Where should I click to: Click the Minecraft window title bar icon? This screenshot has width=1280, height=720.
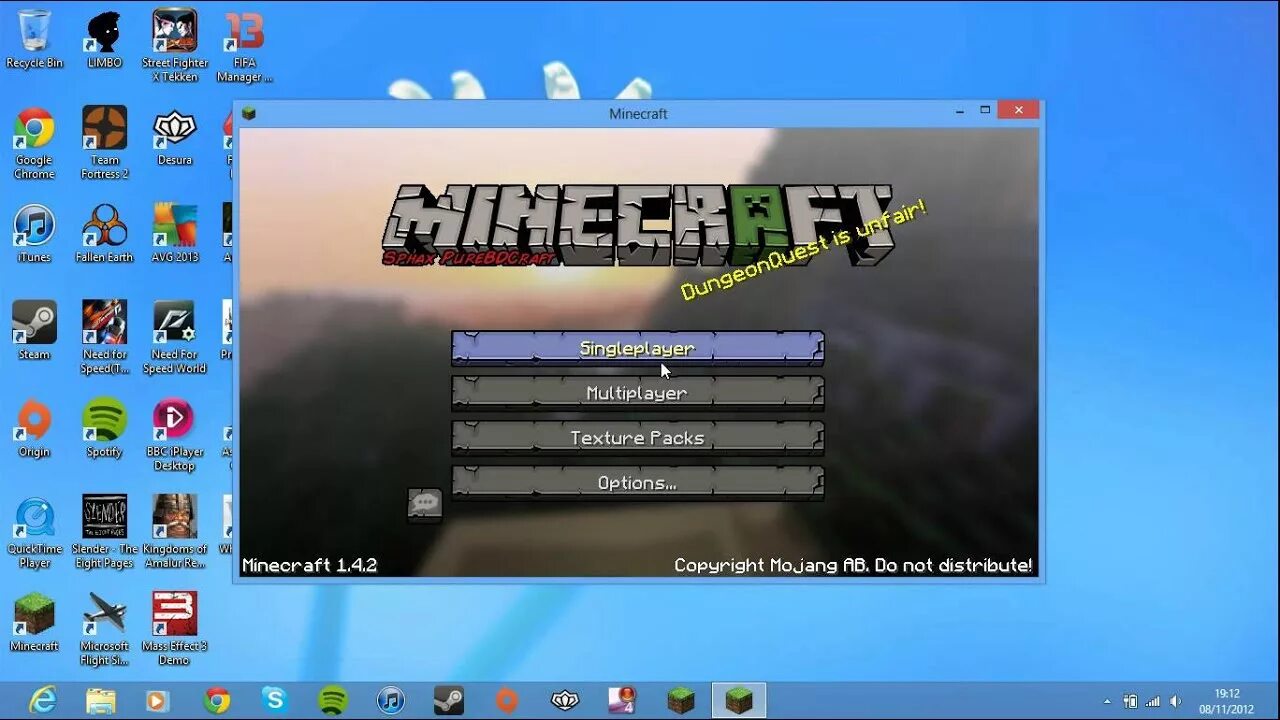pyautogui.click(x=249, y=113)
